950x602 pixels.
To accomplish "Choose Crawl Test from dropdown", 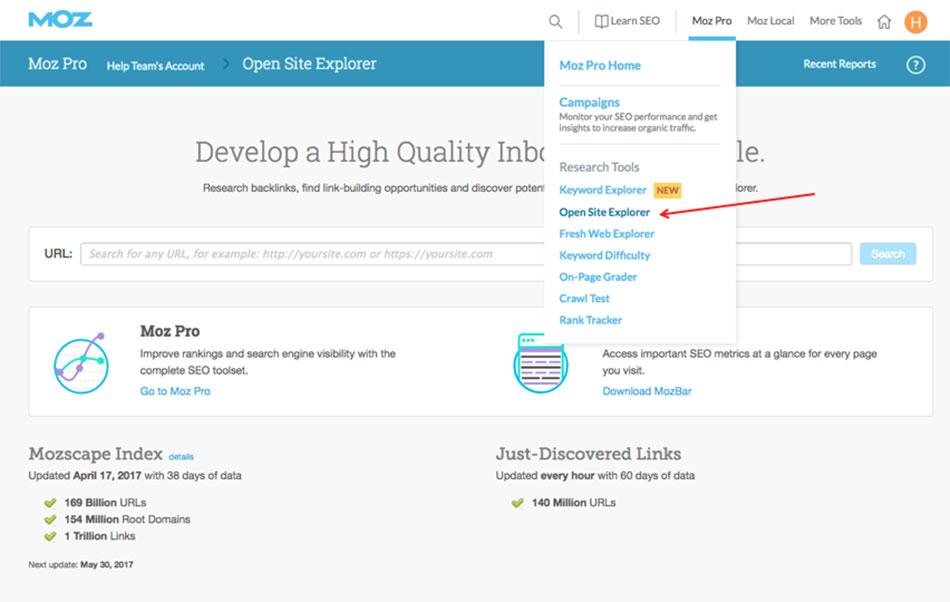I will tap(584, 299).
